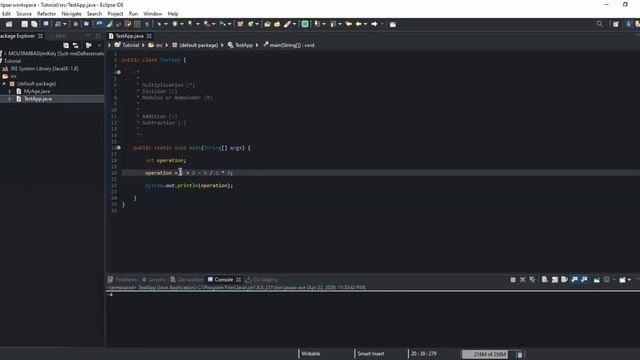This screenshot has height=360, width=640.
Task: Click the Save icon in the toolbar
Action: pos(24,24)
